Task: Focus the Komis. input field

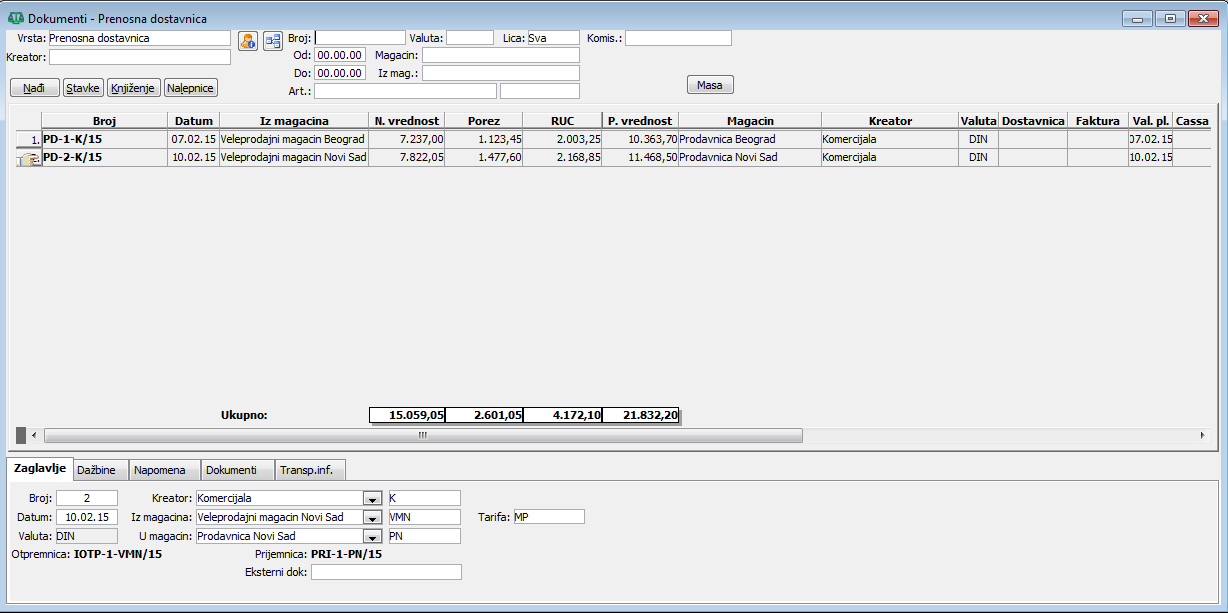Action: click(678, 38)
